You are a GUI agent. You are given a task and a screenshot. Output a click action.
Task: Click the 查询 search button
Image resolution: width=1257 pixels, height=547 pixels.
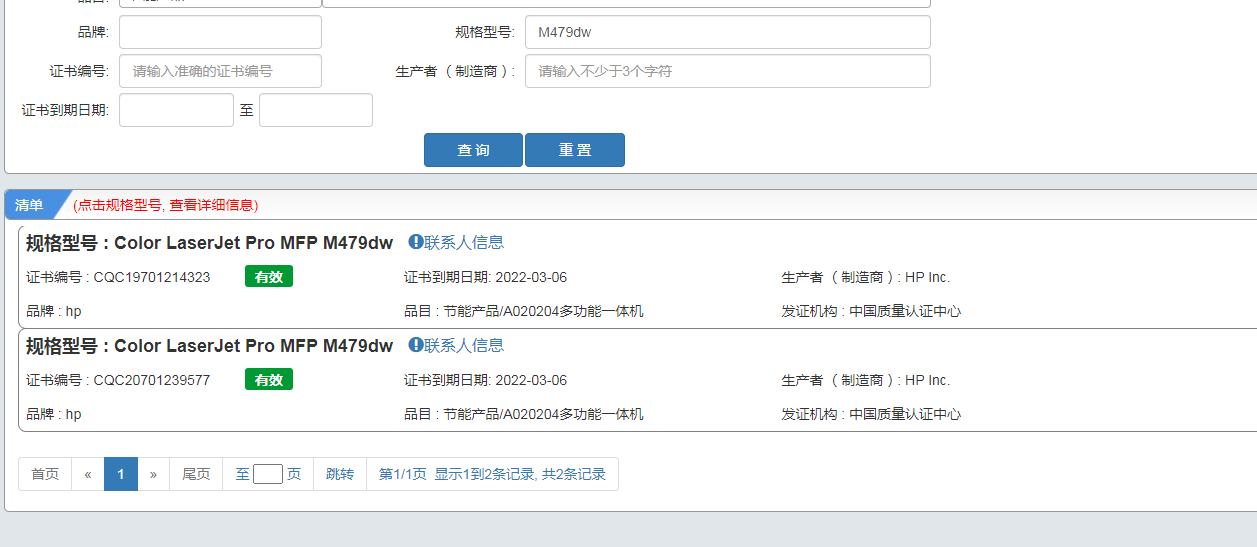[x=473, y=150]
